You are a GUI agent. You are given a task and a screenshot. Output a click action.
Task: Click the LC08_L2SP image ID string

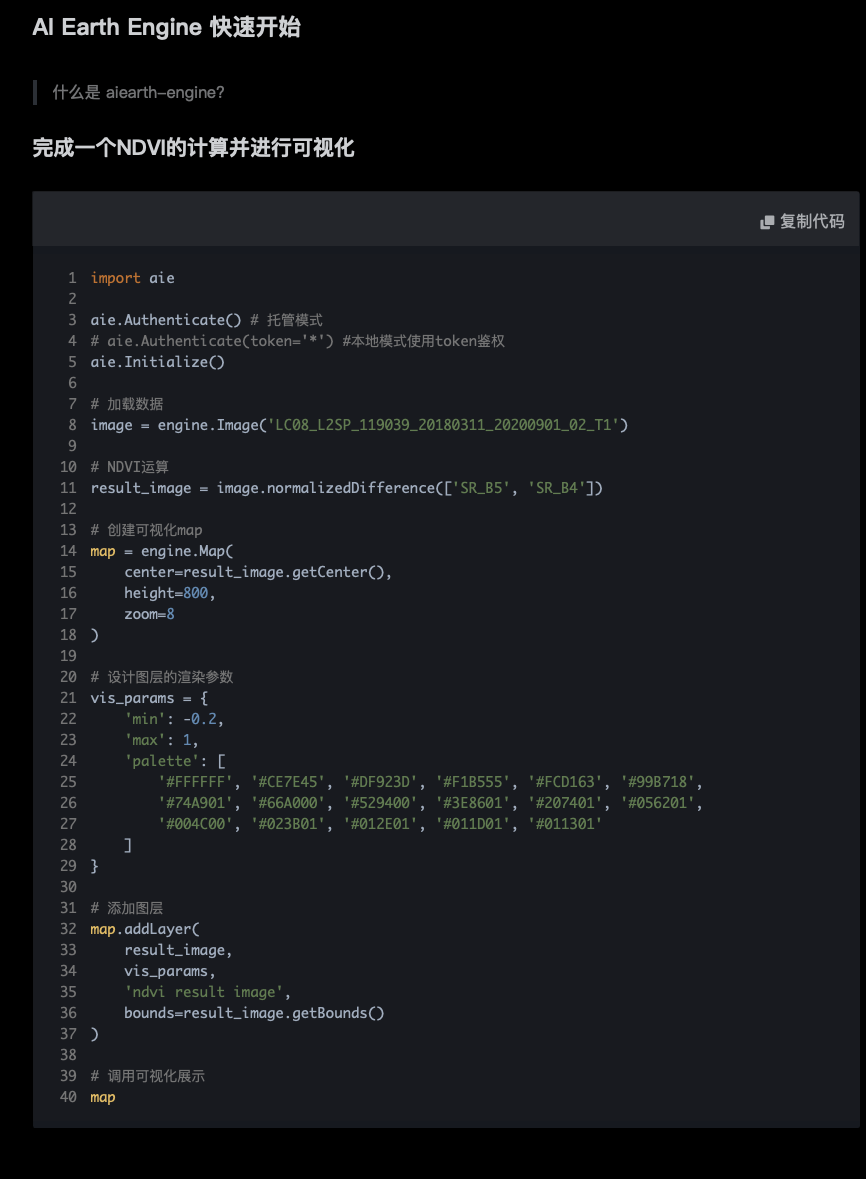click(x=443, y=425)
